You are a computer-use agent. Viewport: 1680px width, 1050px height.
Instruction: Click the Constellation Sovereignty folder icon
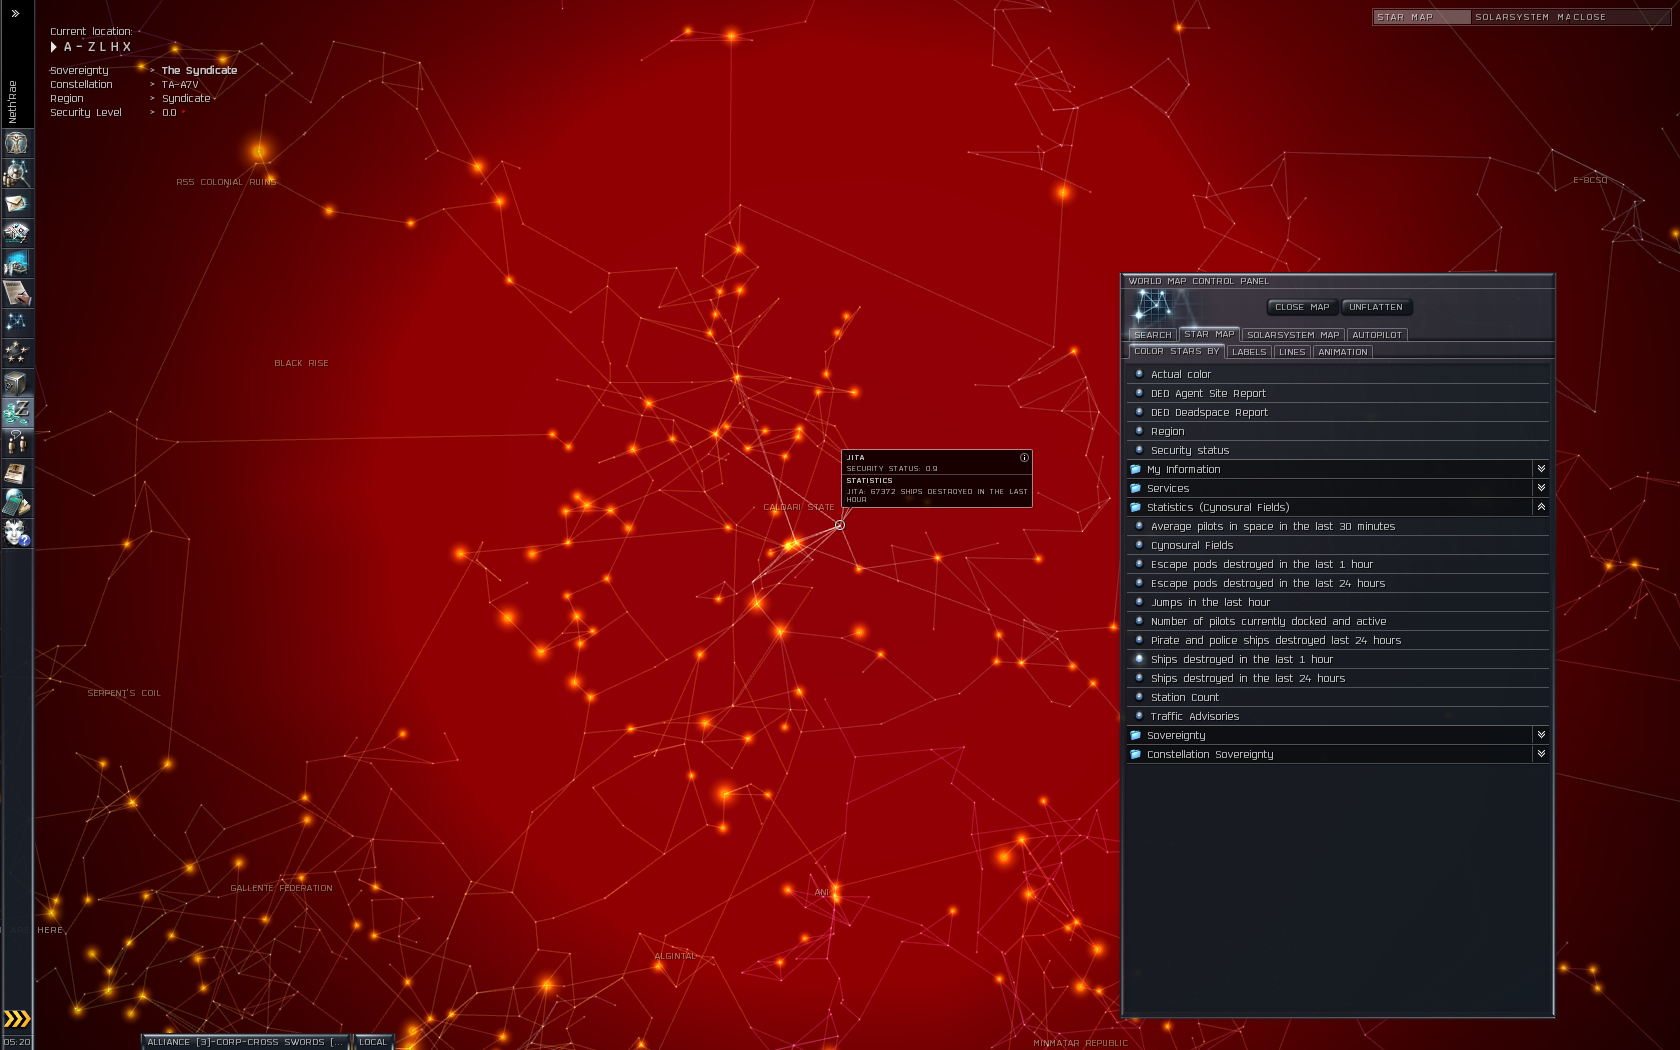click(x=1135, y=754)
